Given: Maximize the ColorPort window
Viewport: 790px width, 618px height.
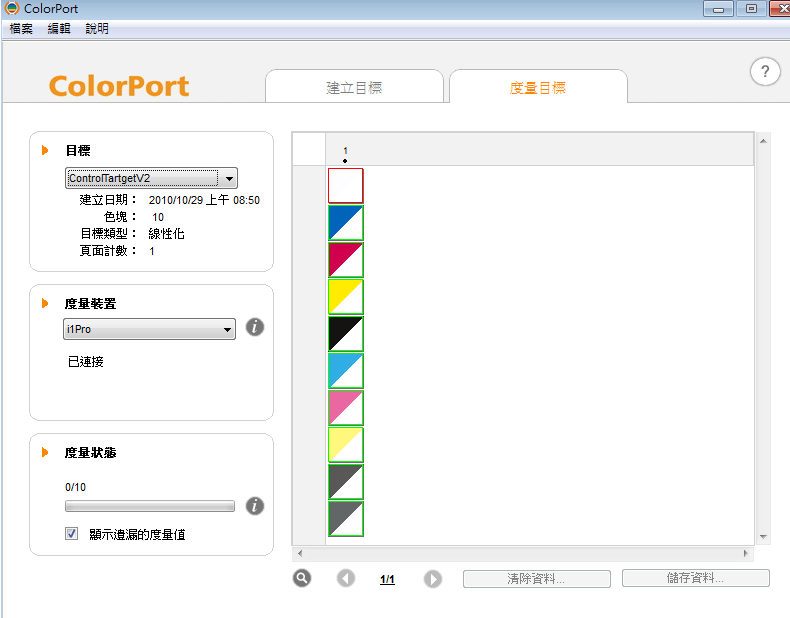Looking at the screenshot, I should [x=751, y=9].
